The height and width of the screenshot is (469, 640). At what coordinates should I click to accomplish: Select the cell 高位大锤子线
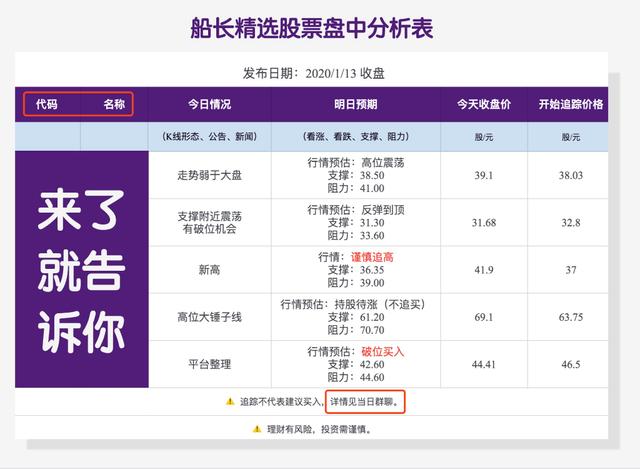209,317
